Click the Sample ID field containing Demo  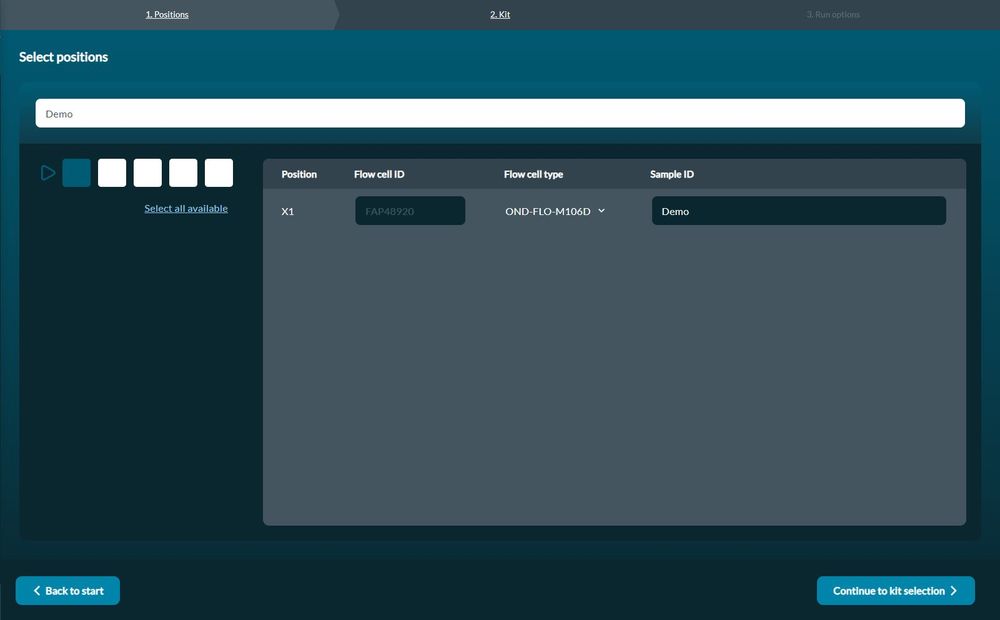tap(798, 210)
